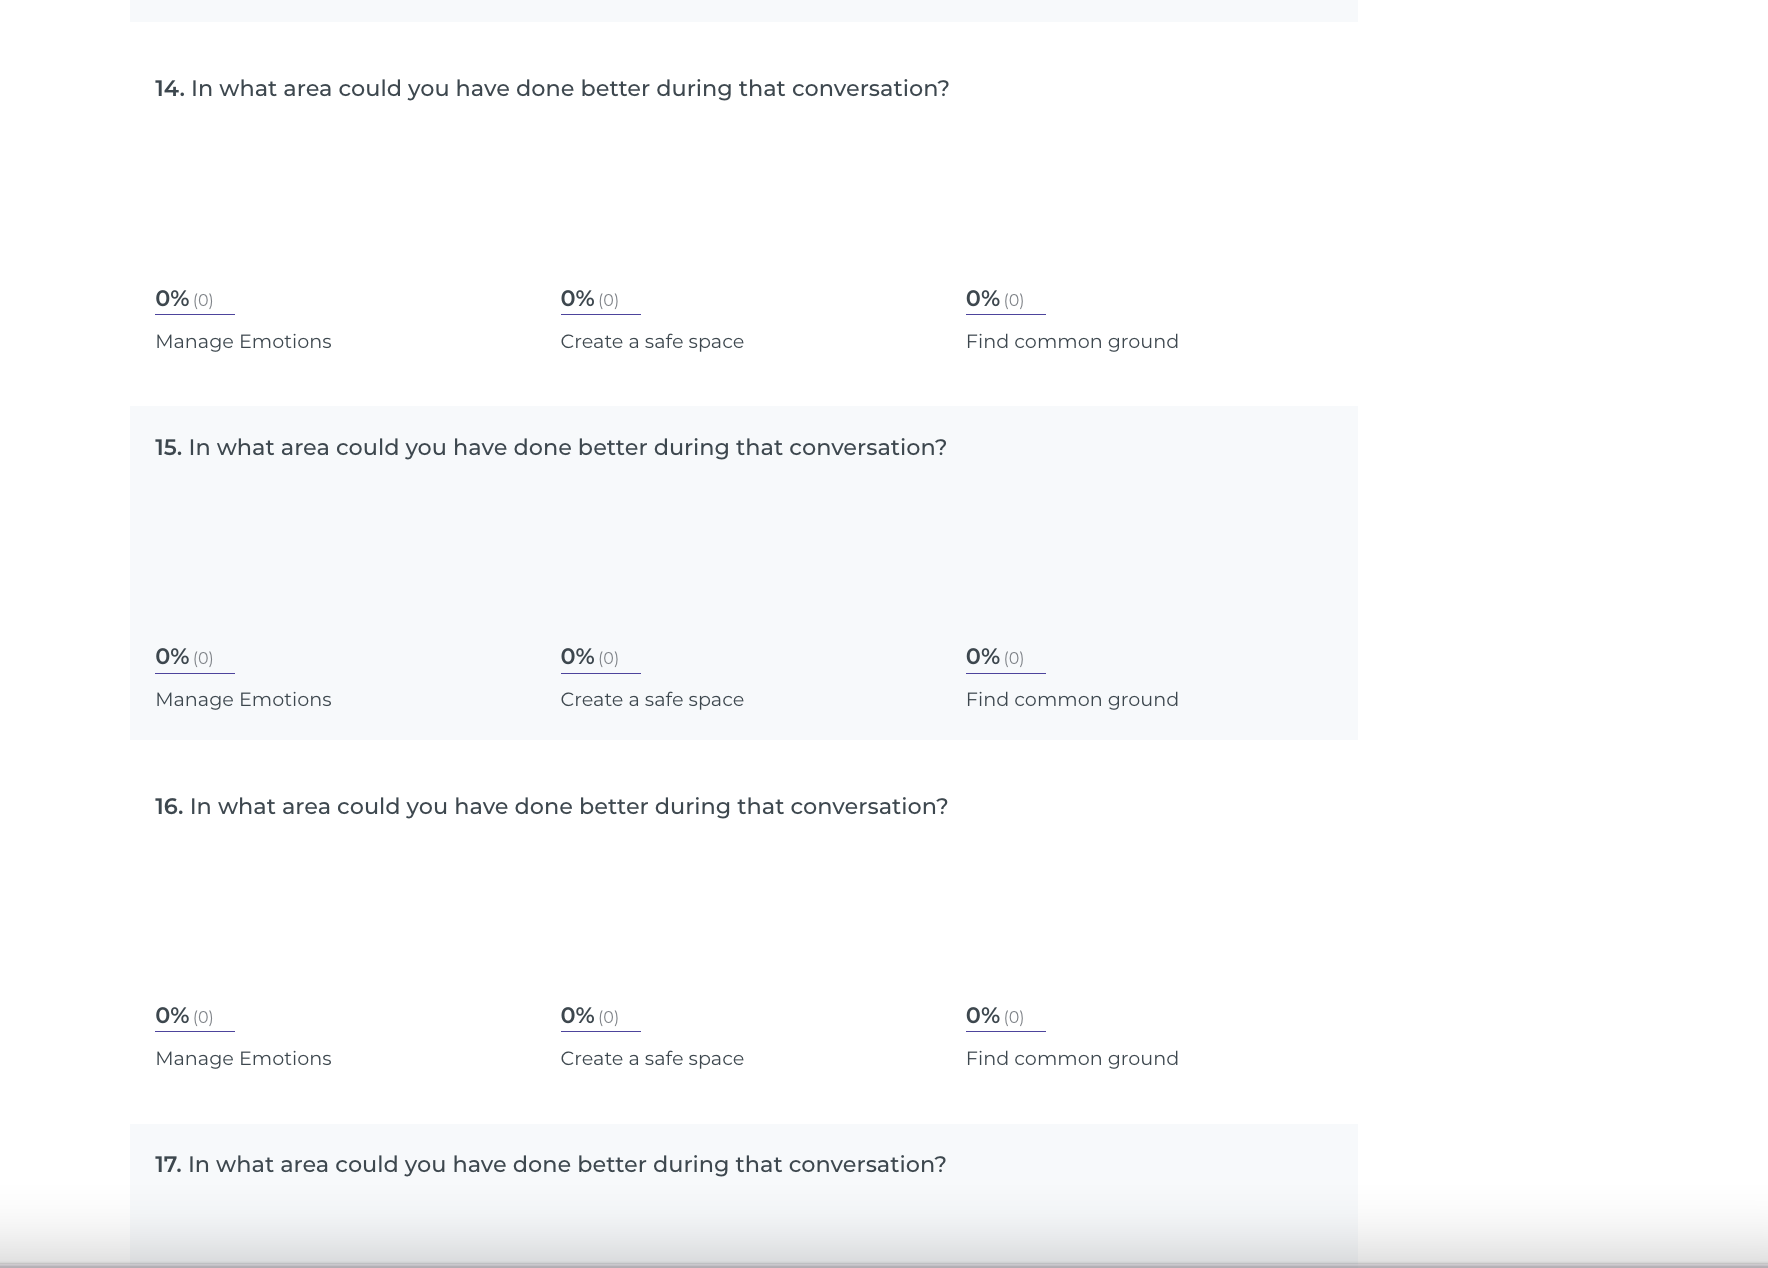Image resolution: width=1768 pixels, height=1268 pixels.
Task: Click Find common ground 0% in question 15
Action: coord(983,657)
